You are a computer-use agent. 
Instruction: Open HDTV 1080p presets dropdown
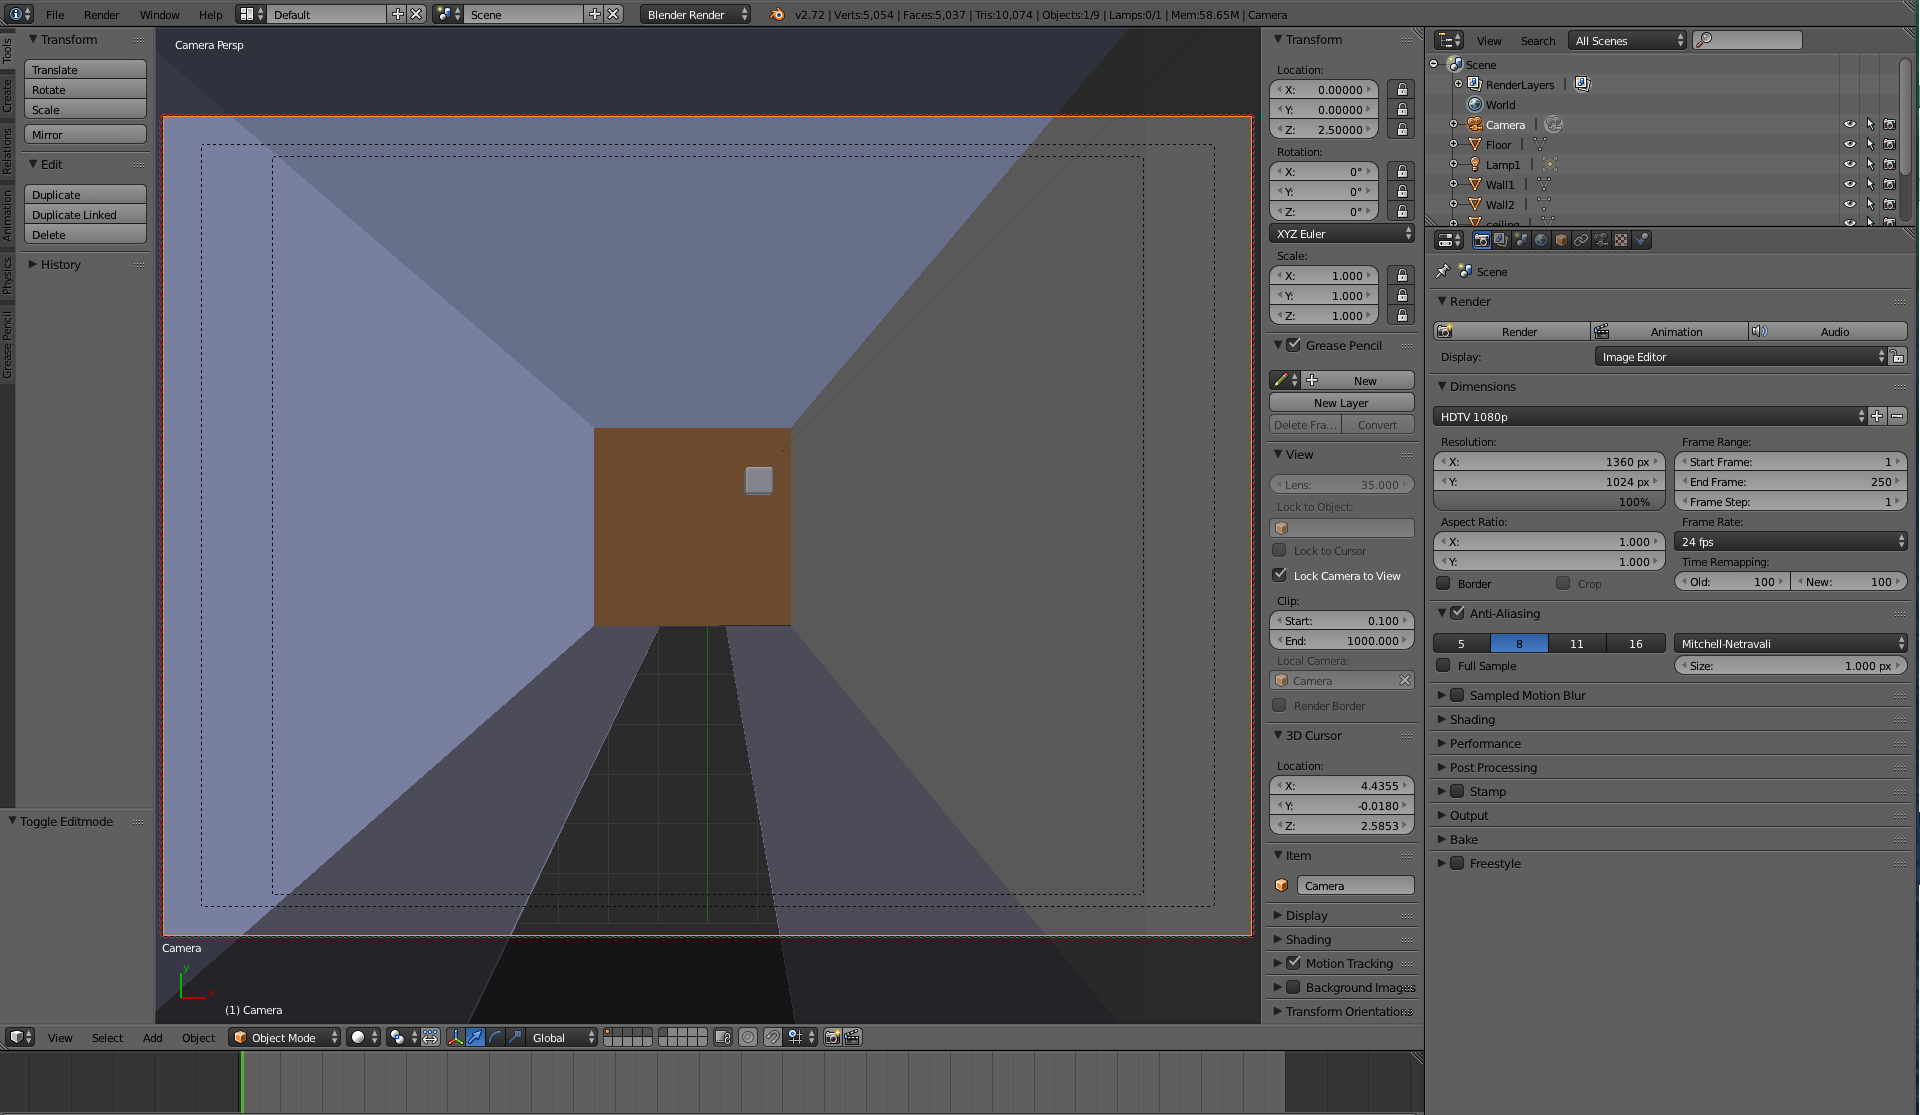click(x=1650, y=416)
